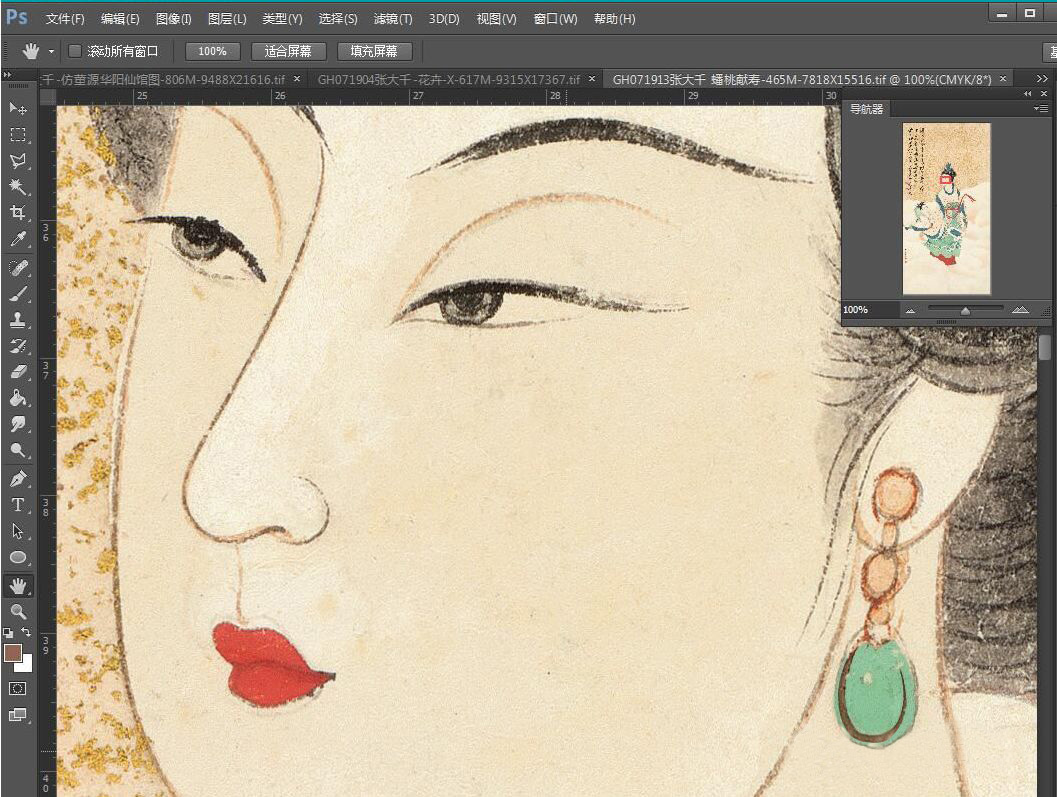Open the 3D(D) menu
Viewport: 1057px width, 797px height.
tap(444, 19)
